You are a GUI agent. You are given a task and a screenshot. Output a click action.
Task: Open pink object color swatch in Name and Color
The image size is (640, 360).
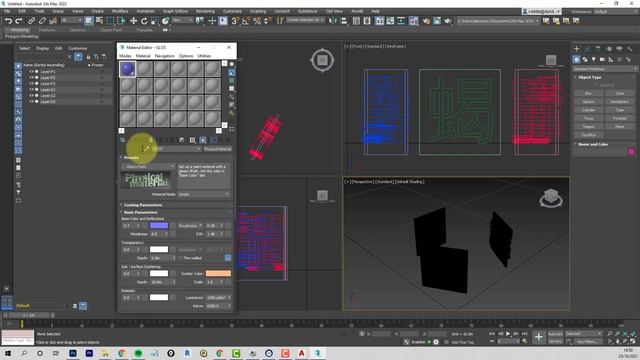tap(631, 152)
